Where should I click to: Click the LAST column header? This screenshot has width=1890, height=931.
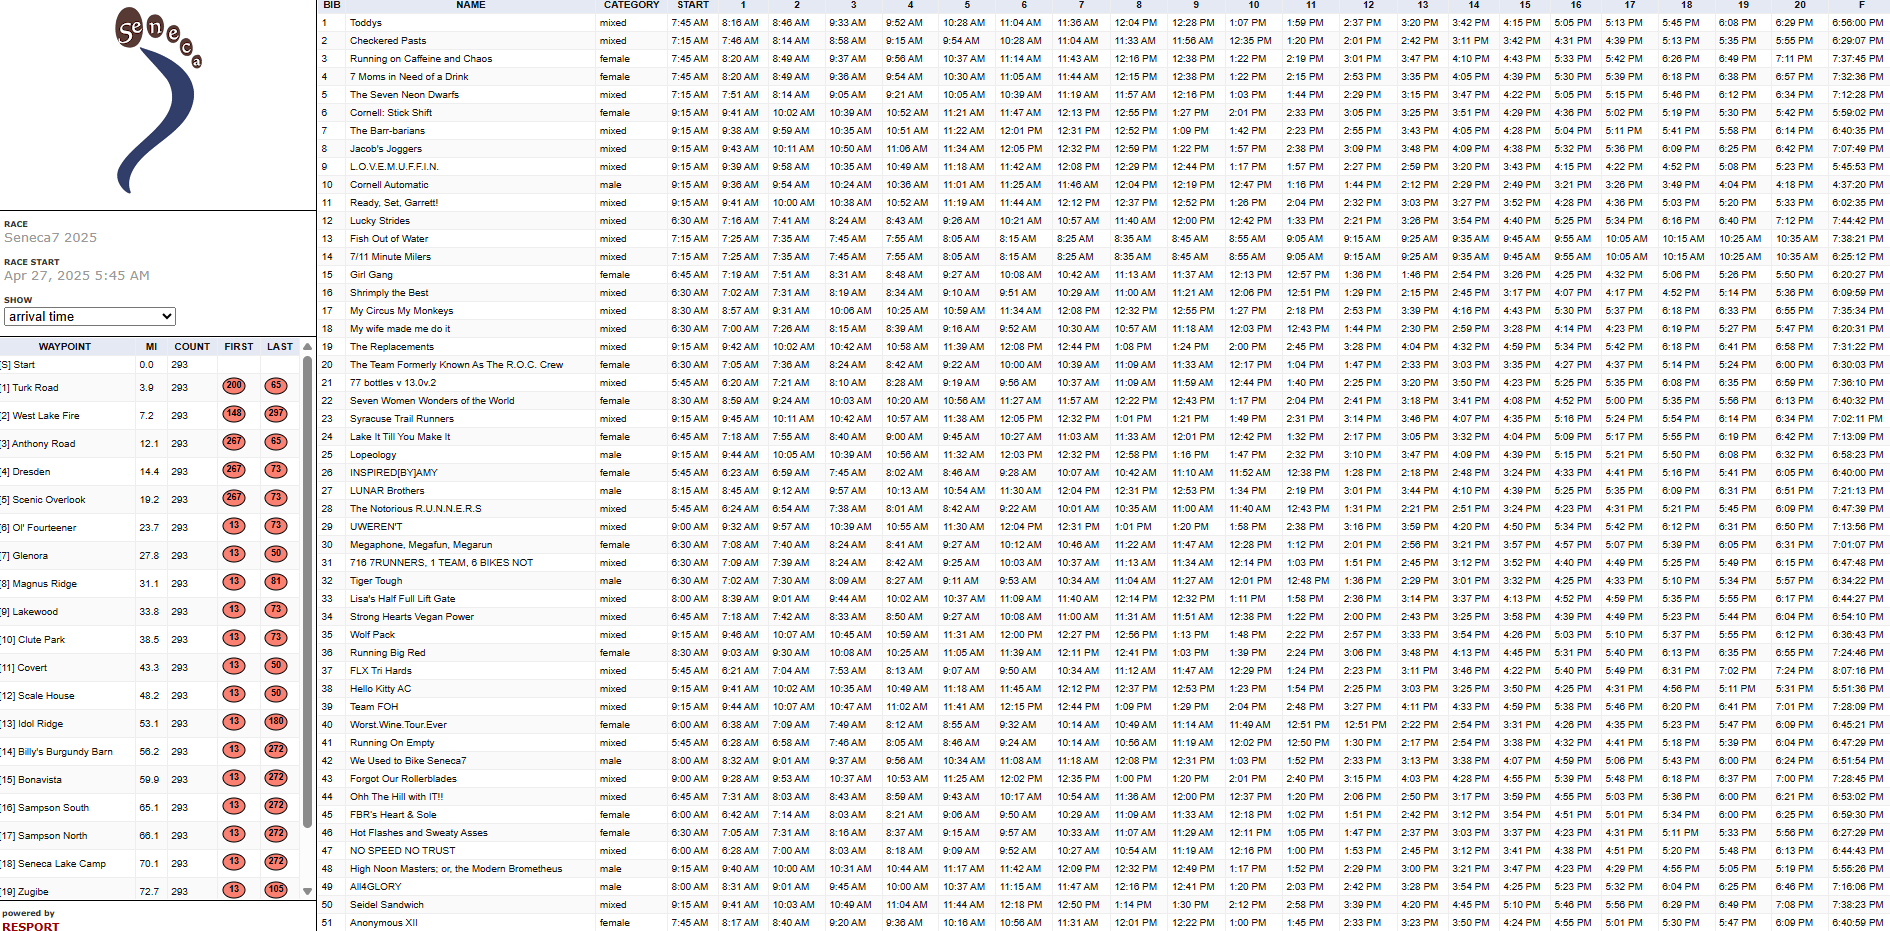pyautogui.click(x=280, y=347)
